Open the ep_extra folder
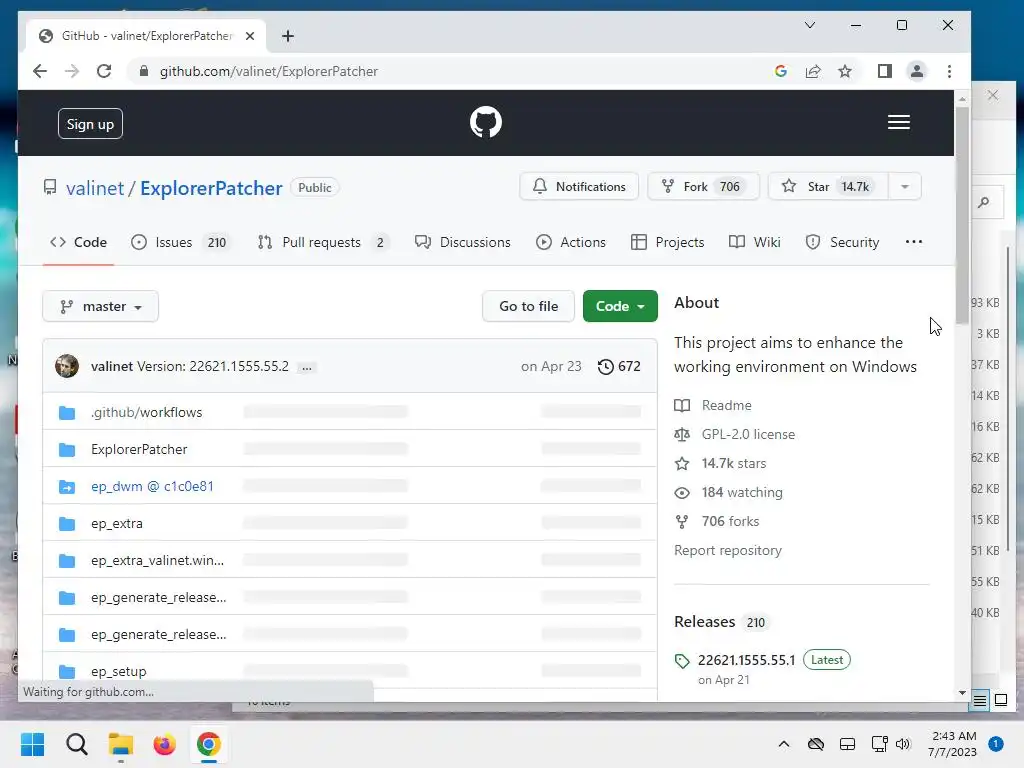 pos(117,524)
